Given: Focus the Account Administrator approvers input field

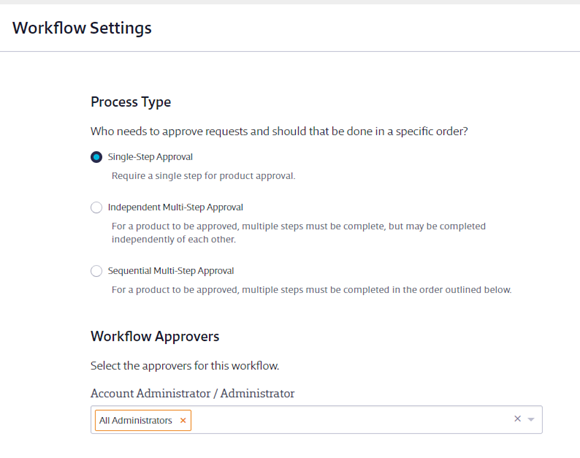Looking at the screenshot, I should pyautogui.click(x=317, y=420).
